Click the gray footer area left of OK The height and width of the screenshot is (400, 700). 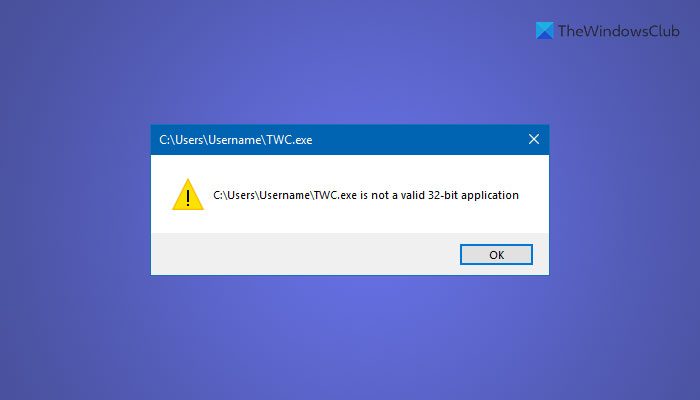[300, 254]
